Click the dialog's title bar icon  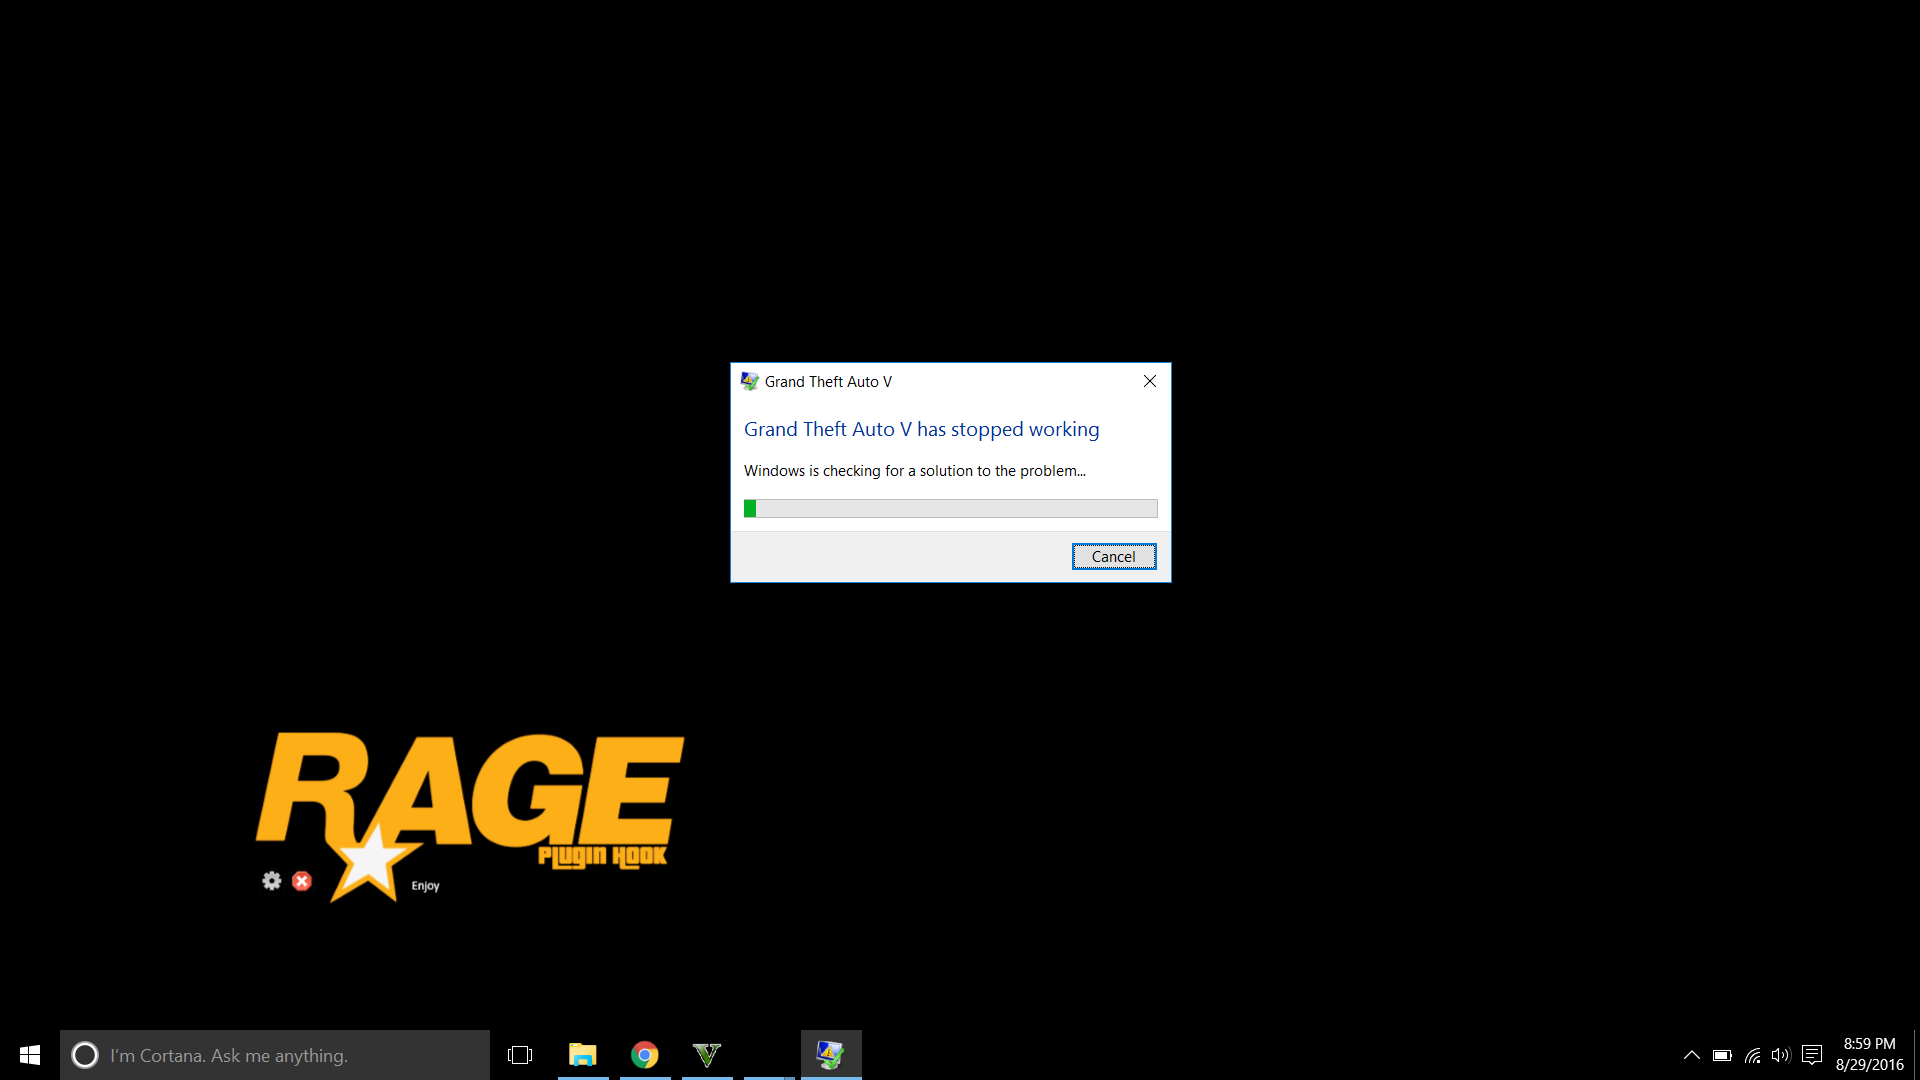(750, 381)
